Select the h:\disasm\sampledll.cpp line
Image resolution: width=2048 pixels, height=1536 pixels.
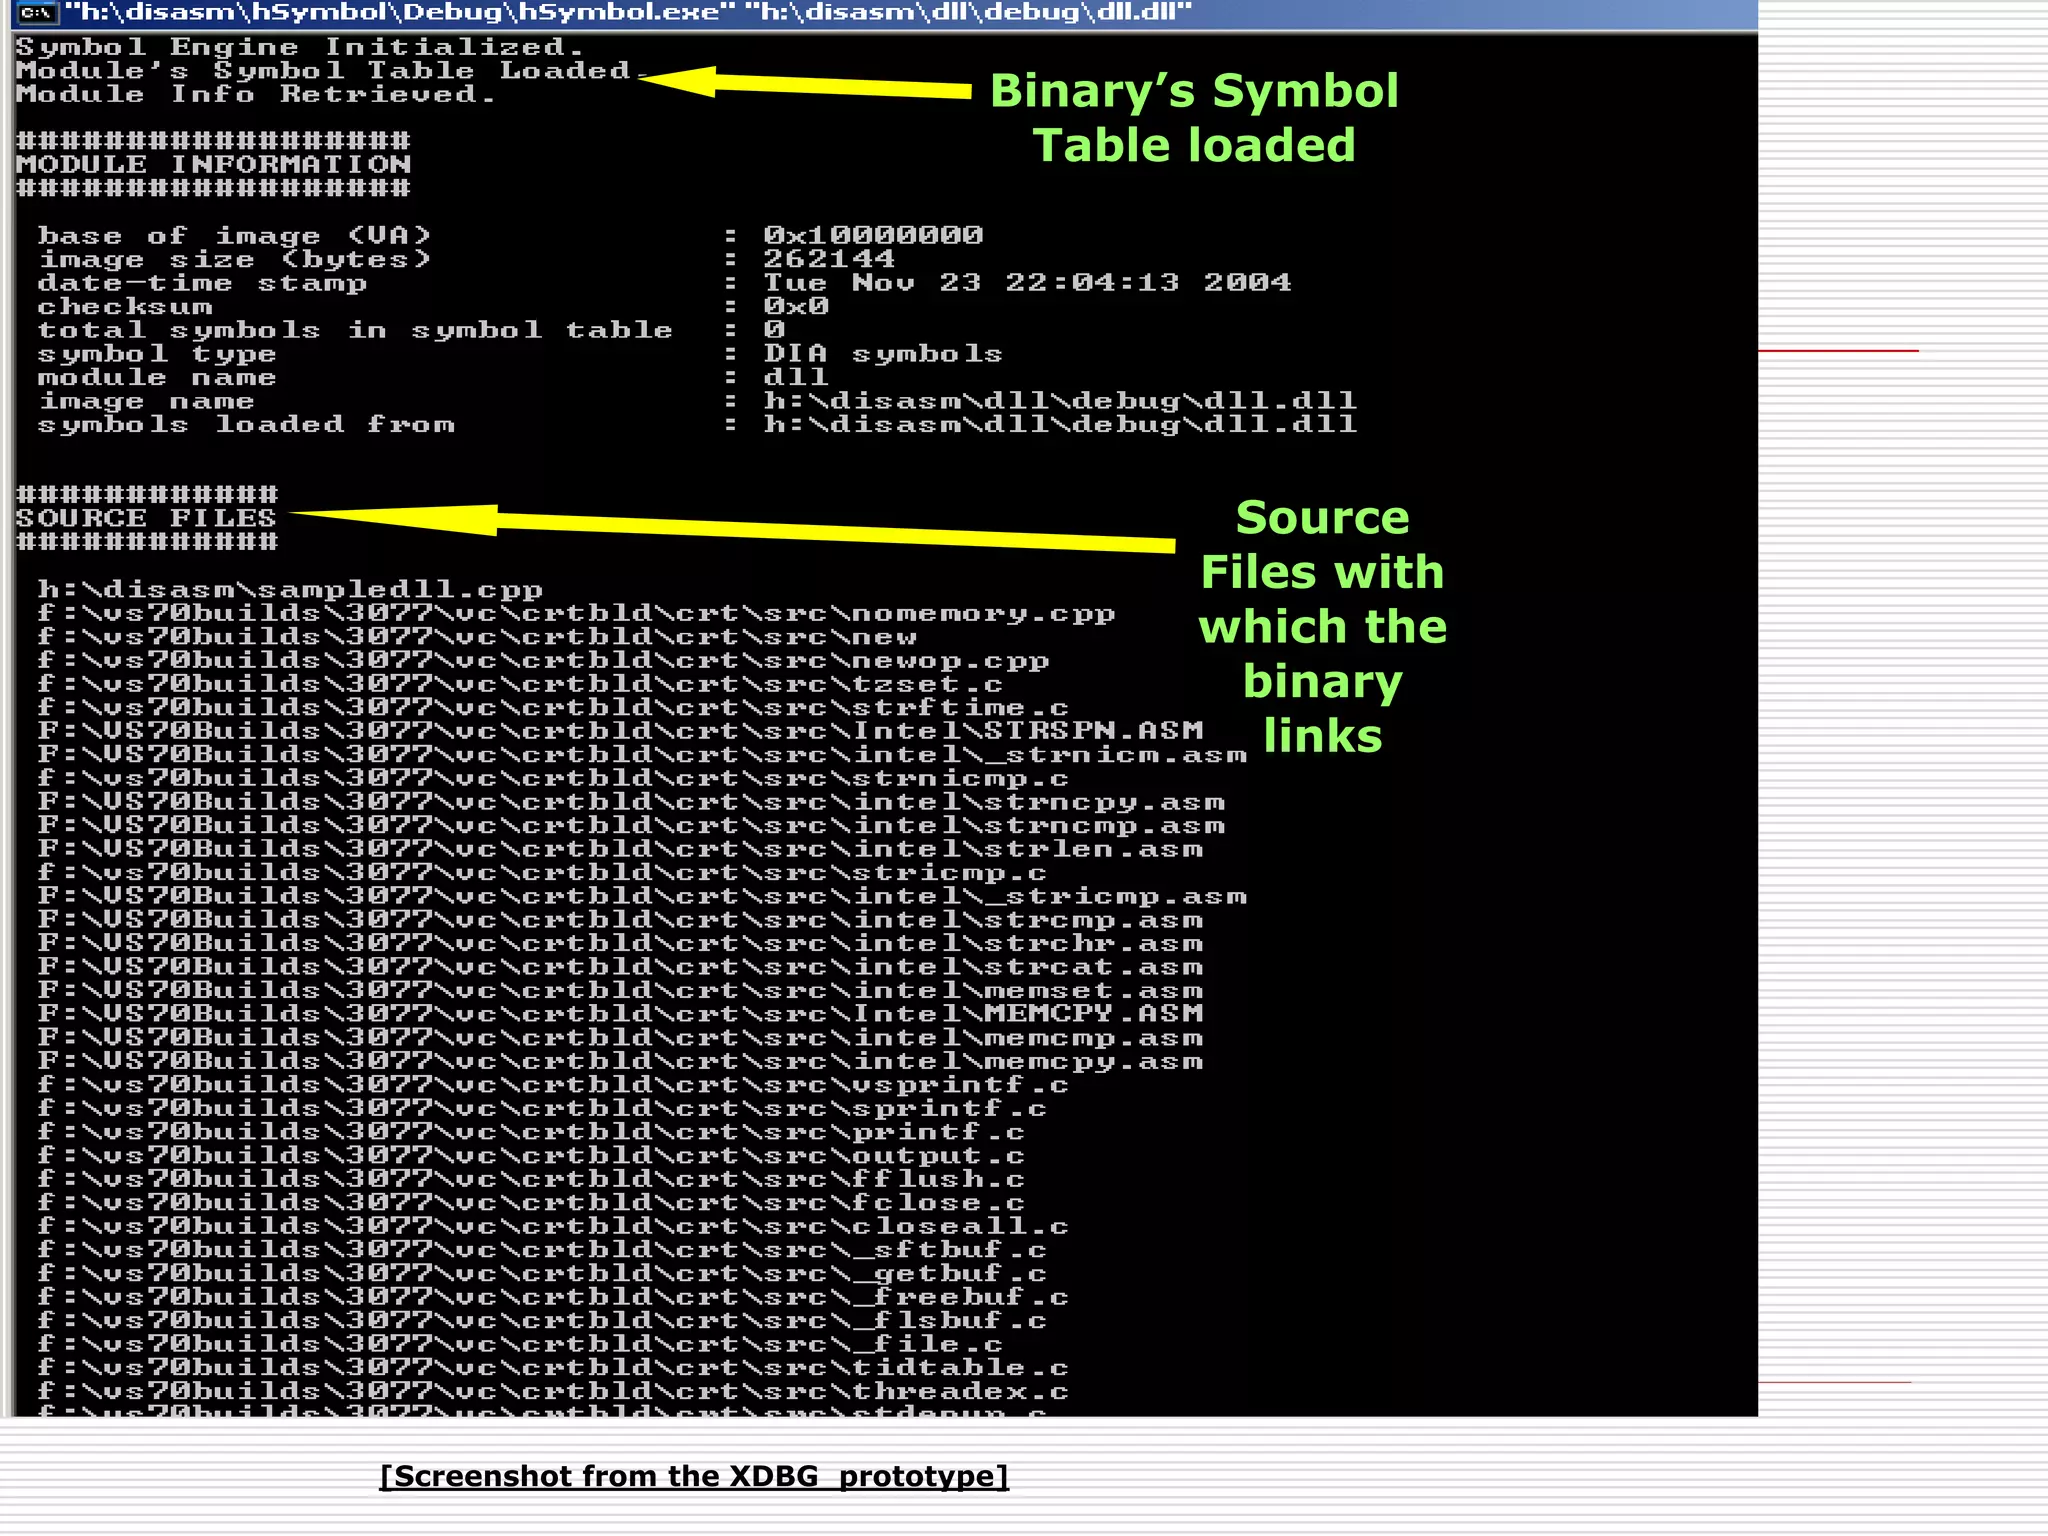[290, 590]
